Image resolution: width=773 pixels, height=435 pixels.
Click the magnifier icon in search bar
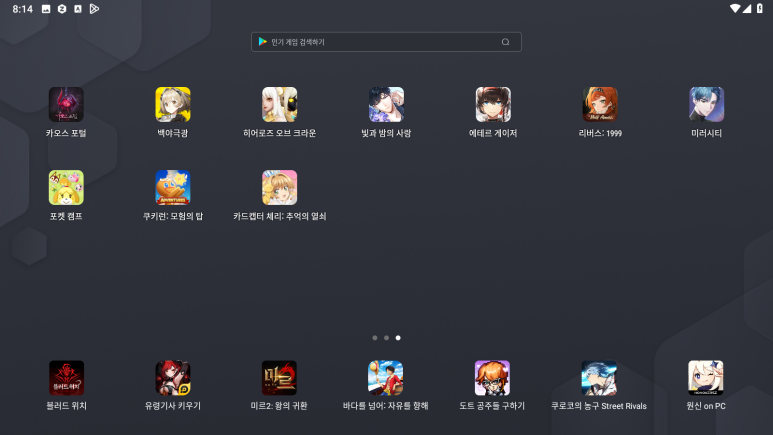tap(505, 42)
